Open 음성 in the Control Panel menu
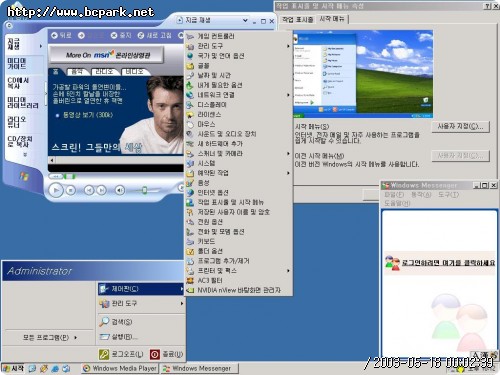The width and height of the screenshot is (500, 375). pyautogui.click(x=239, y=183)
